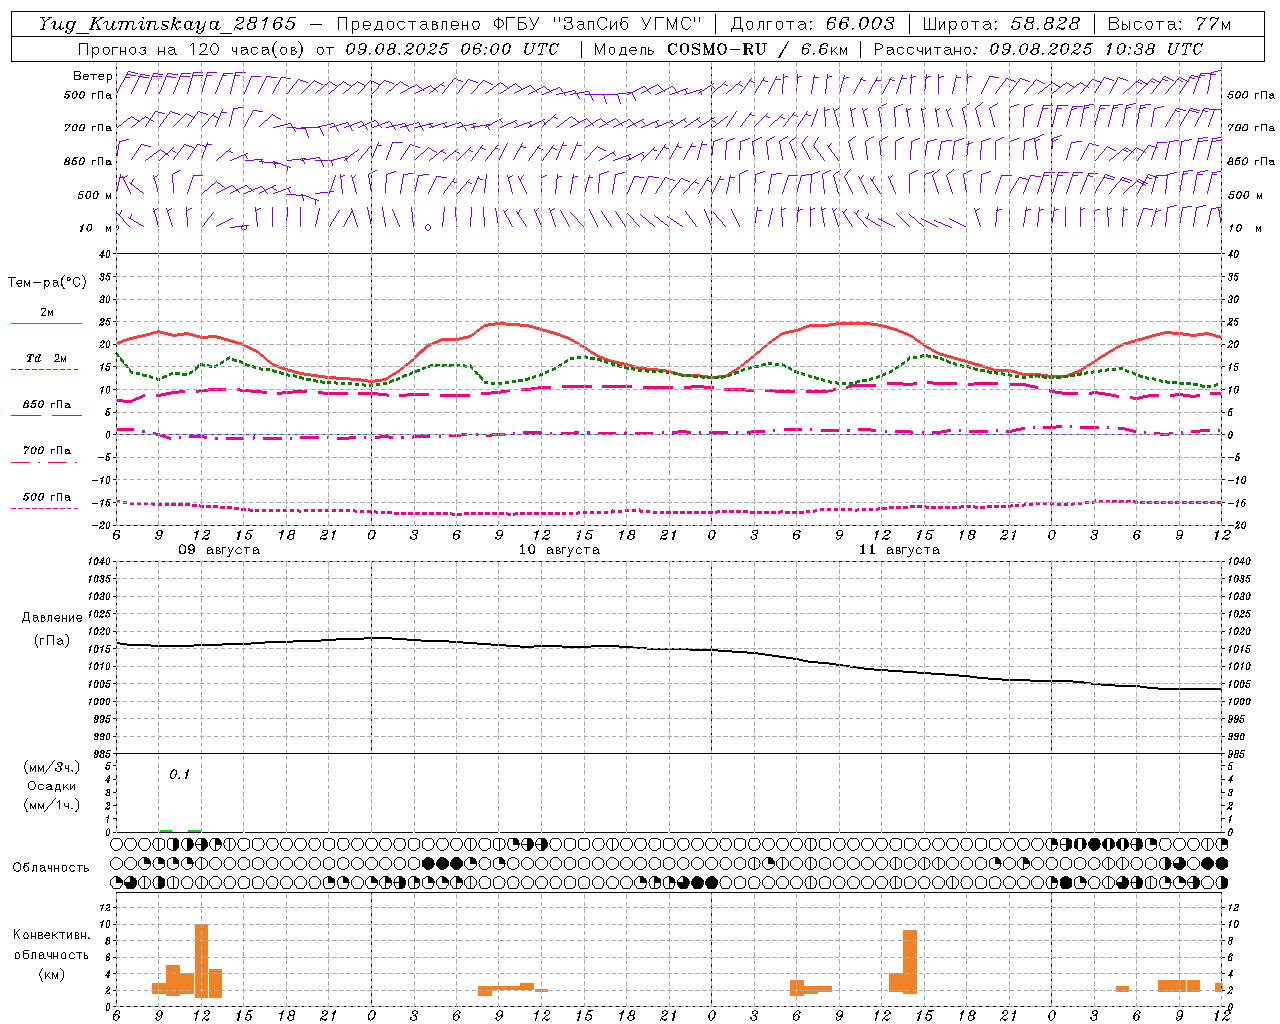Click the Конвективн. label
Viewport: 1280px width, 1024px height.
pyautogui.click(x=51, y=935)
